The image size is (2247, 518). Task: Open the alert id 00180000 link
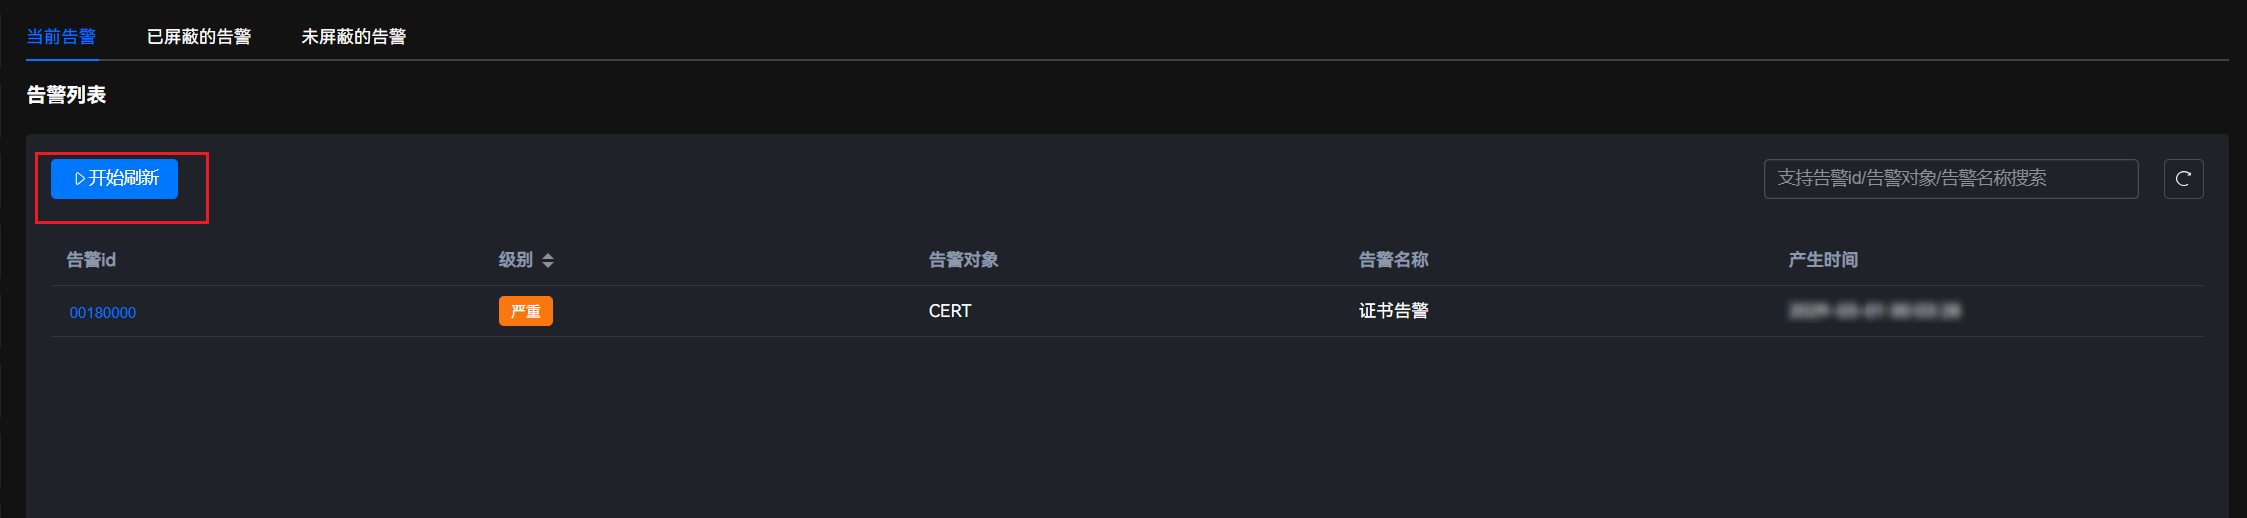coord(103,312)
